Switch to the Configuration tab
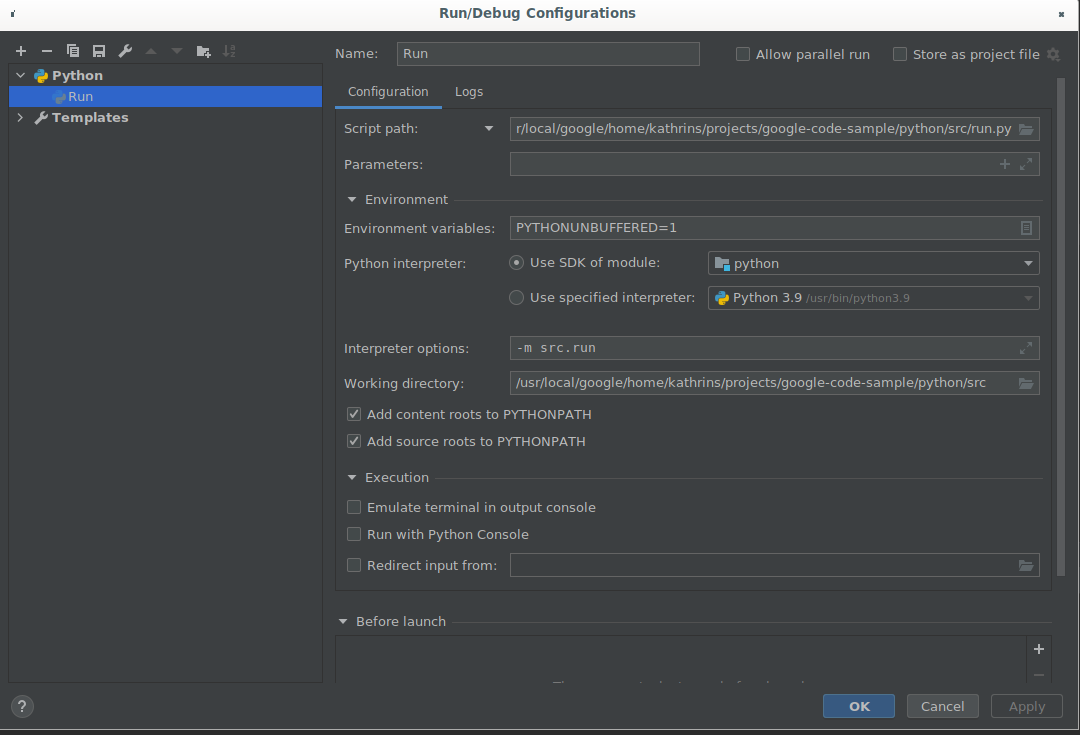1080x735 pixels. [388, 92]
